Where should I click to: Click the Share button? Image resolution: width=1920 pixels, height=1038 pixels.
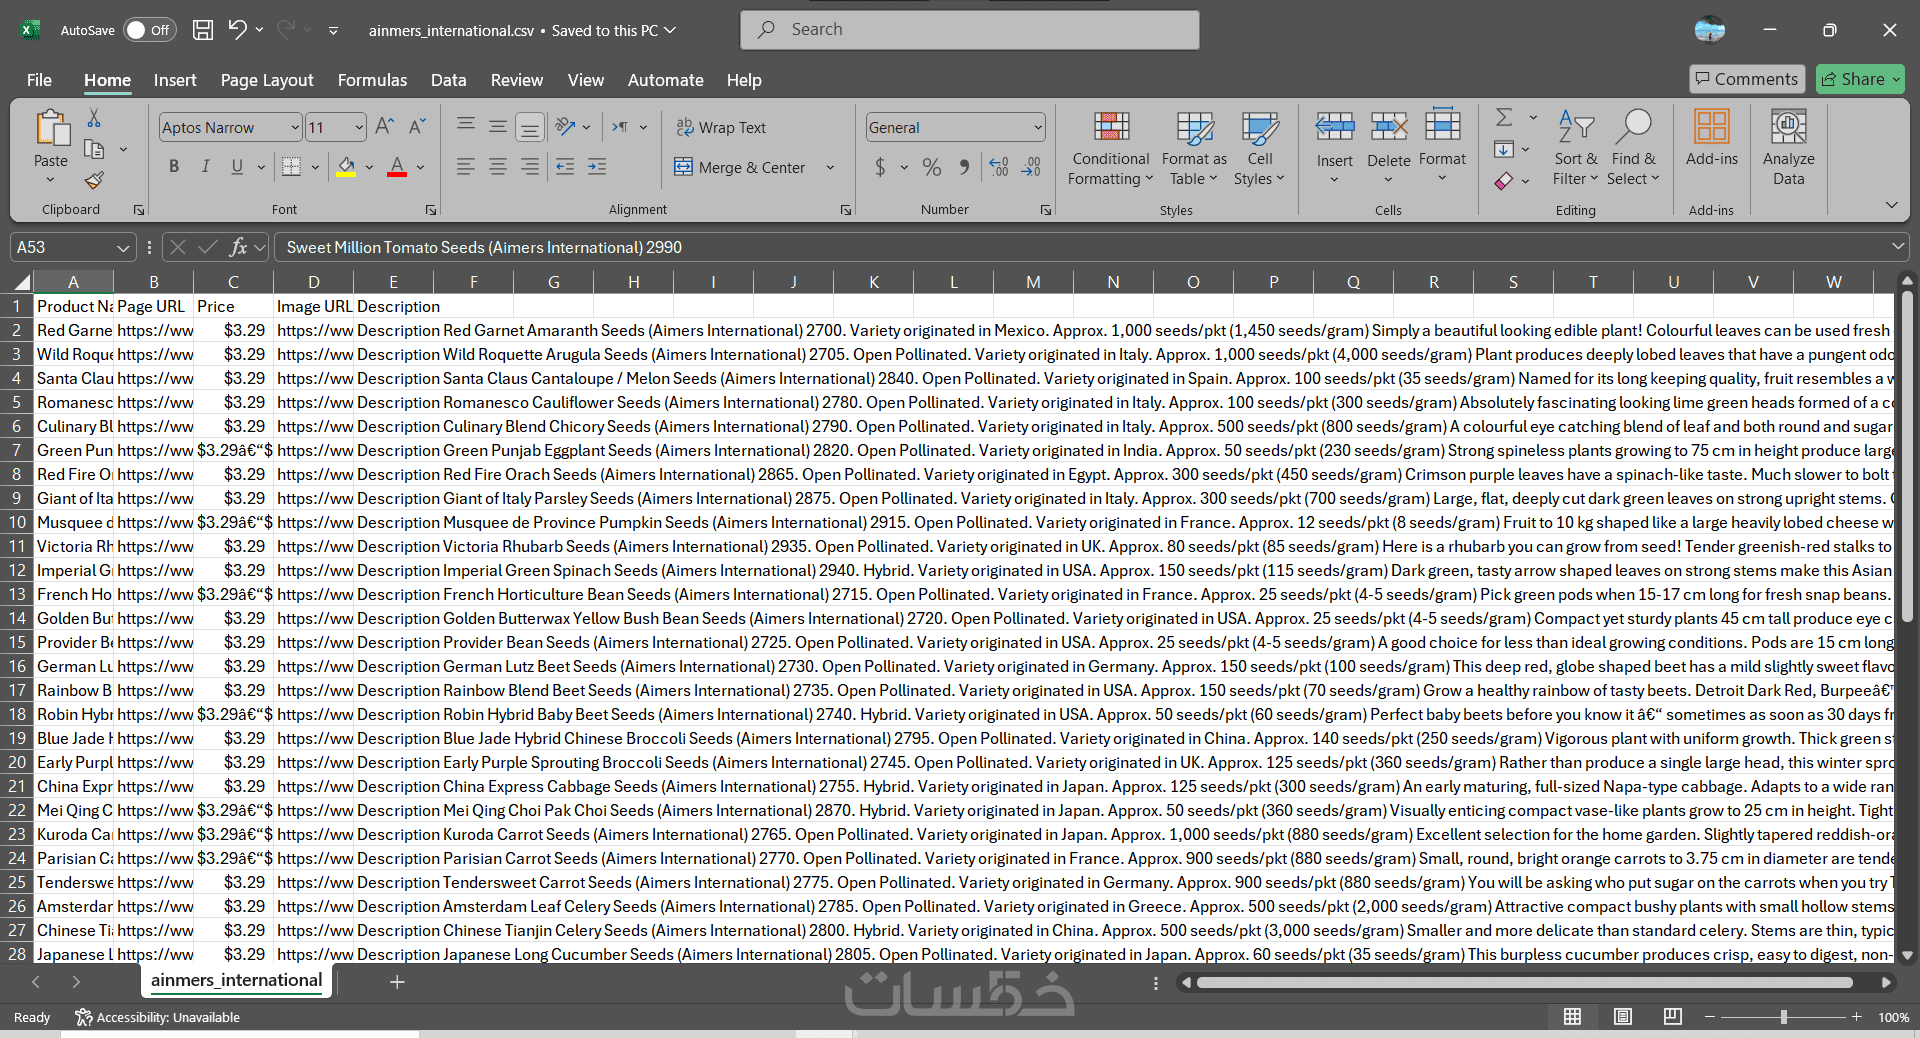point(1860,79)
